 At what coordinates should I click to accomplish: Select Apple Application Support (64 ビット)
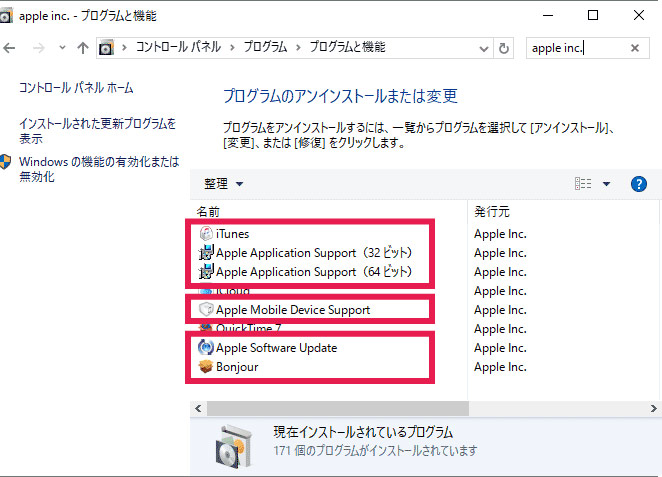[314, 271]
